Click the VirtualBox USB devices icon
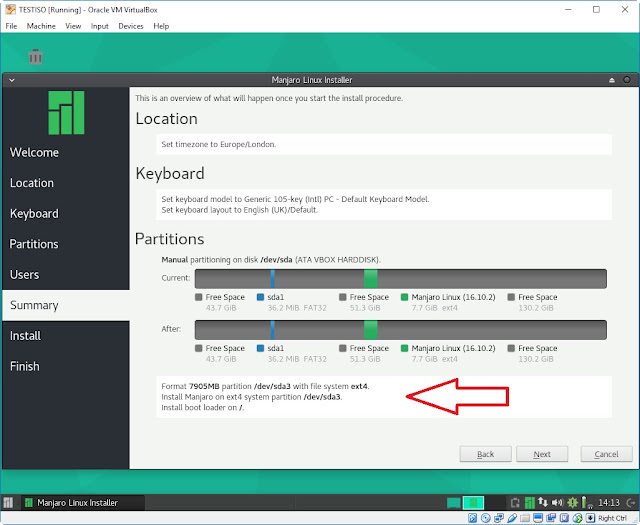The width and height of the screenshot is (640, 525). click(511, 518)
